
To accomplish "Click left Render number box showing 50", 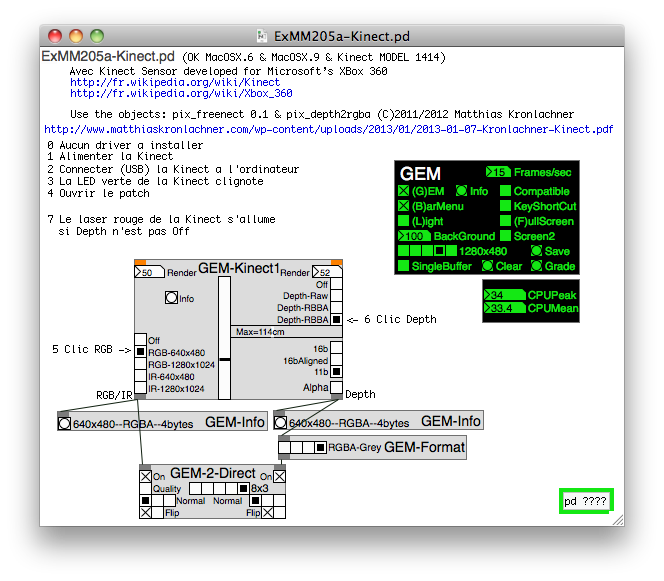I will [x=149, y=272].
